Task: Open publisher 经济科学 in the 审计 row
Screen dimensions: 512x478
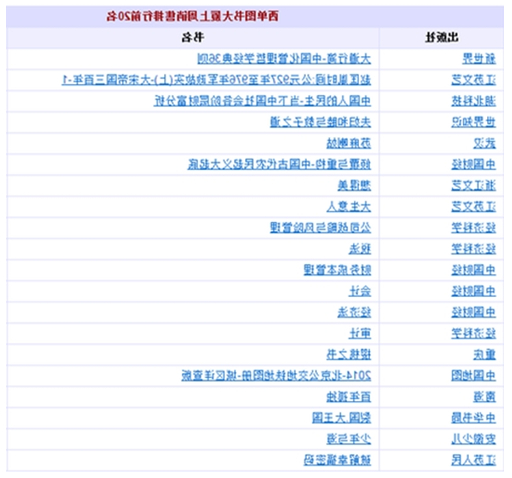Action: (474, 333)
